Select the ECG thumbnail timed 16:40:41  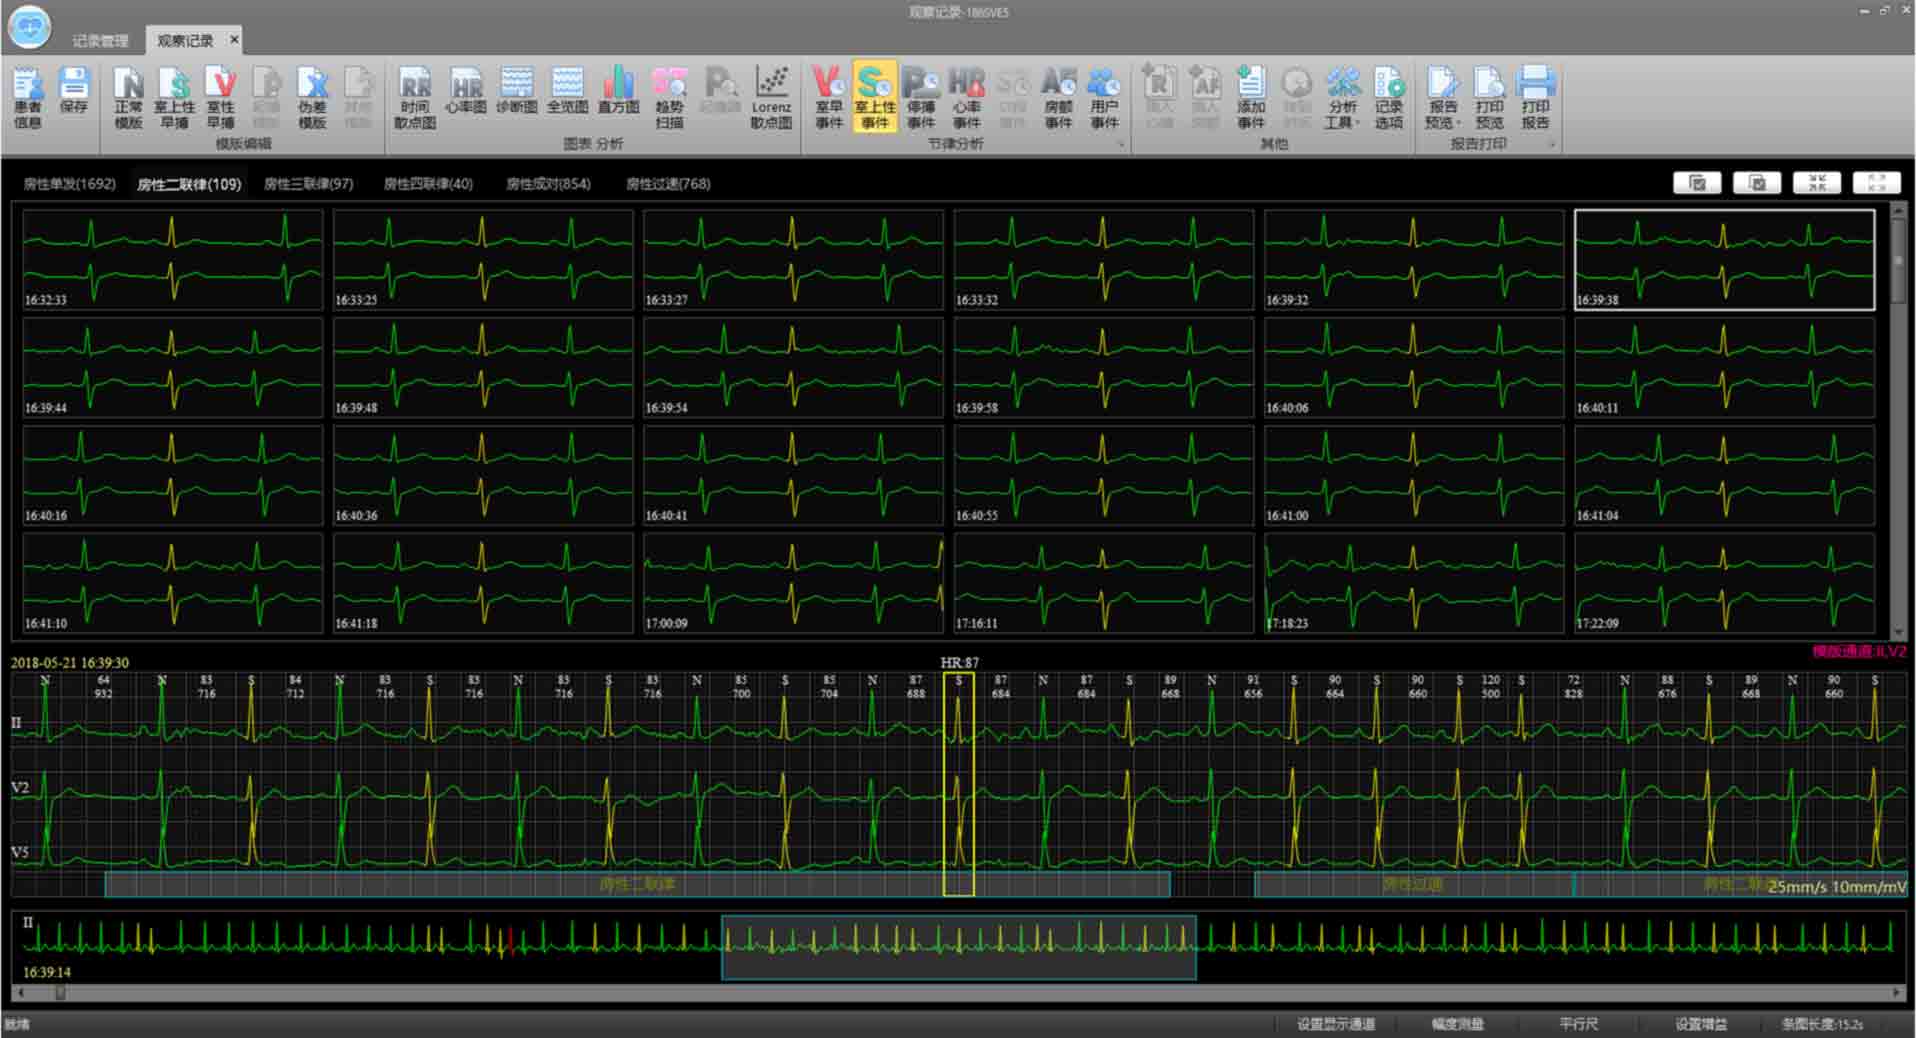(x=793, y=475)
